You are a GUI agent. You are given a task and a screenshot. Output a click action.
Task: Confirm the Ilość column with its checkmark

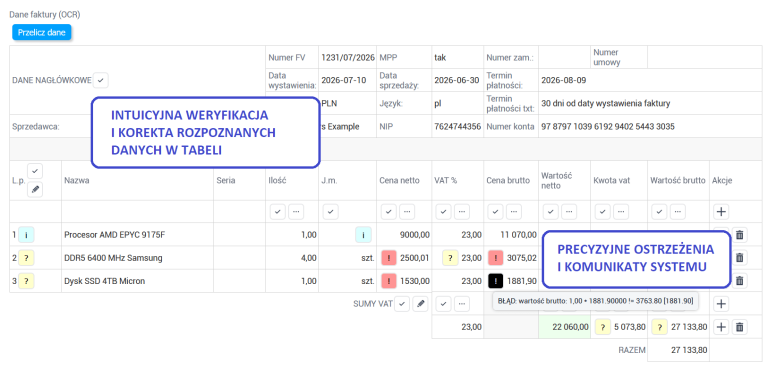[x=278, y=212]
